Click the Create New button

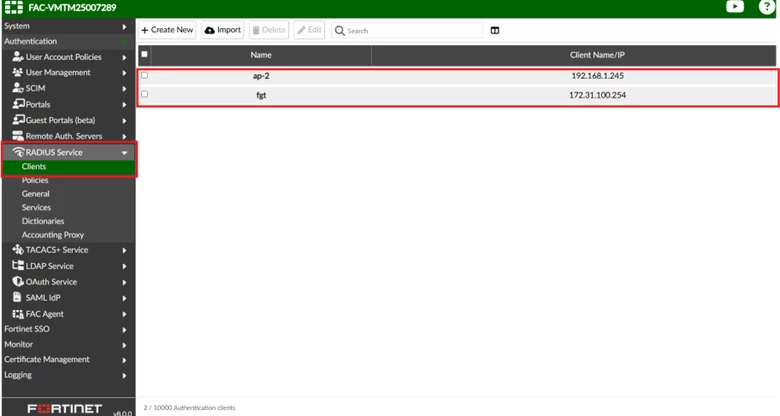point(167,30)
